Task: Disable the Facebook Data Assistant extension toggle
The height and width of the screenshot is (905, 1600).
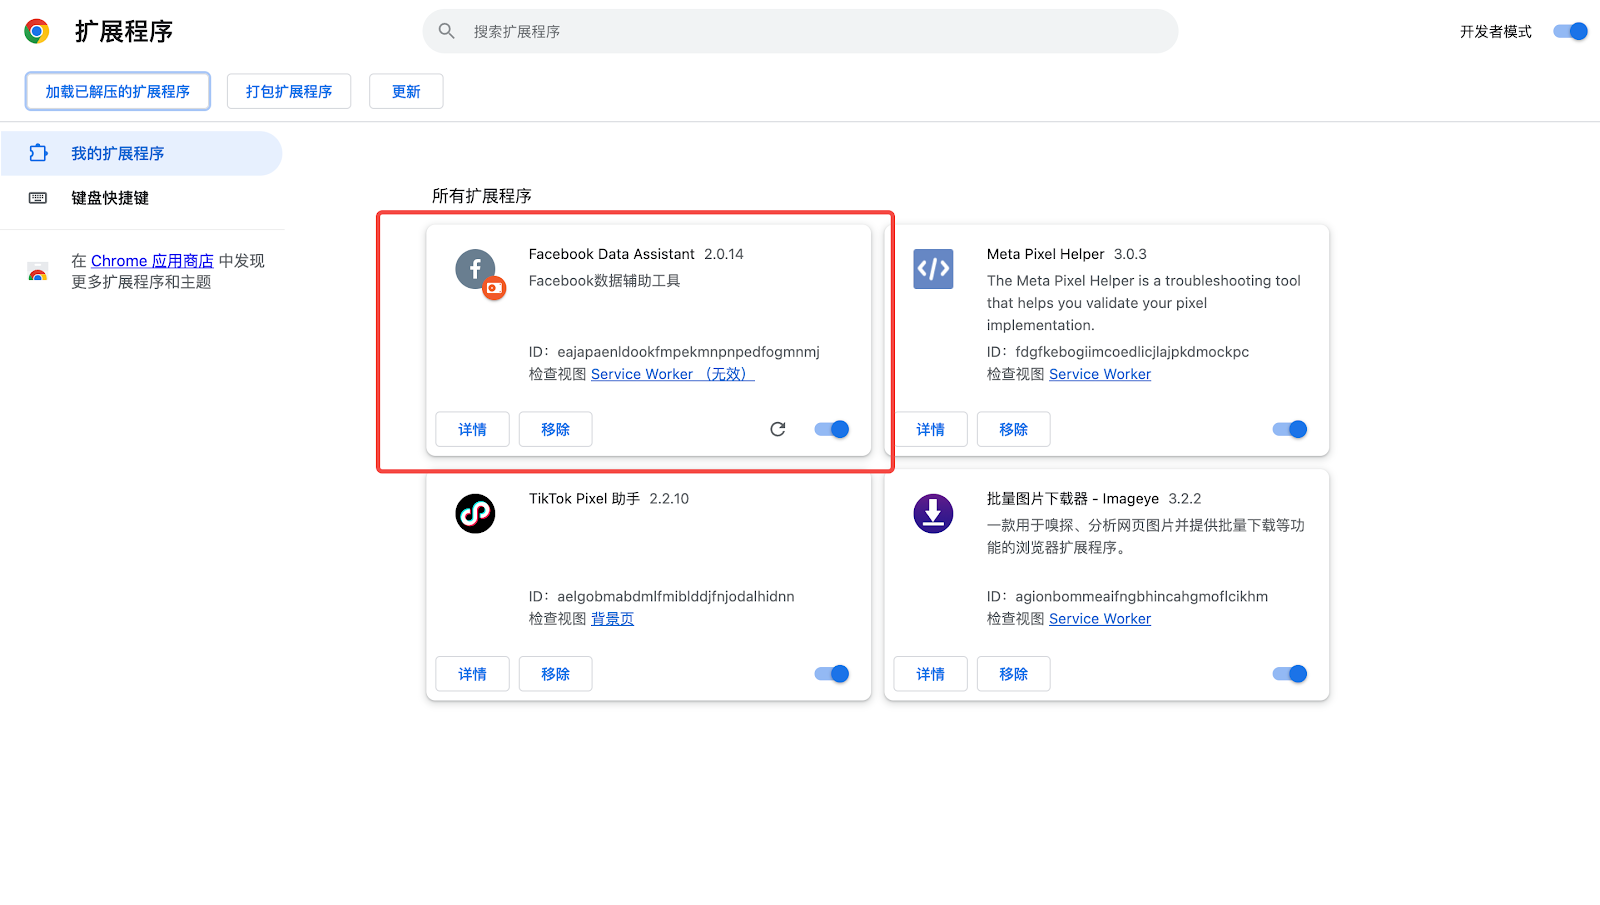Action: (832, 429)
